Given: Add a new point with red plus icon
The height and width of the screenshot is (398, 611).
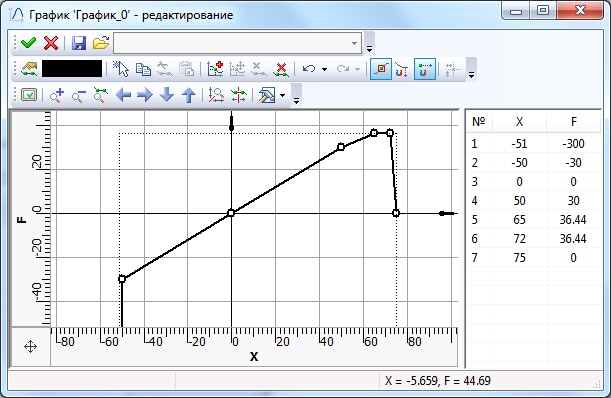Looking at the screenshot, I should [215, 69].
